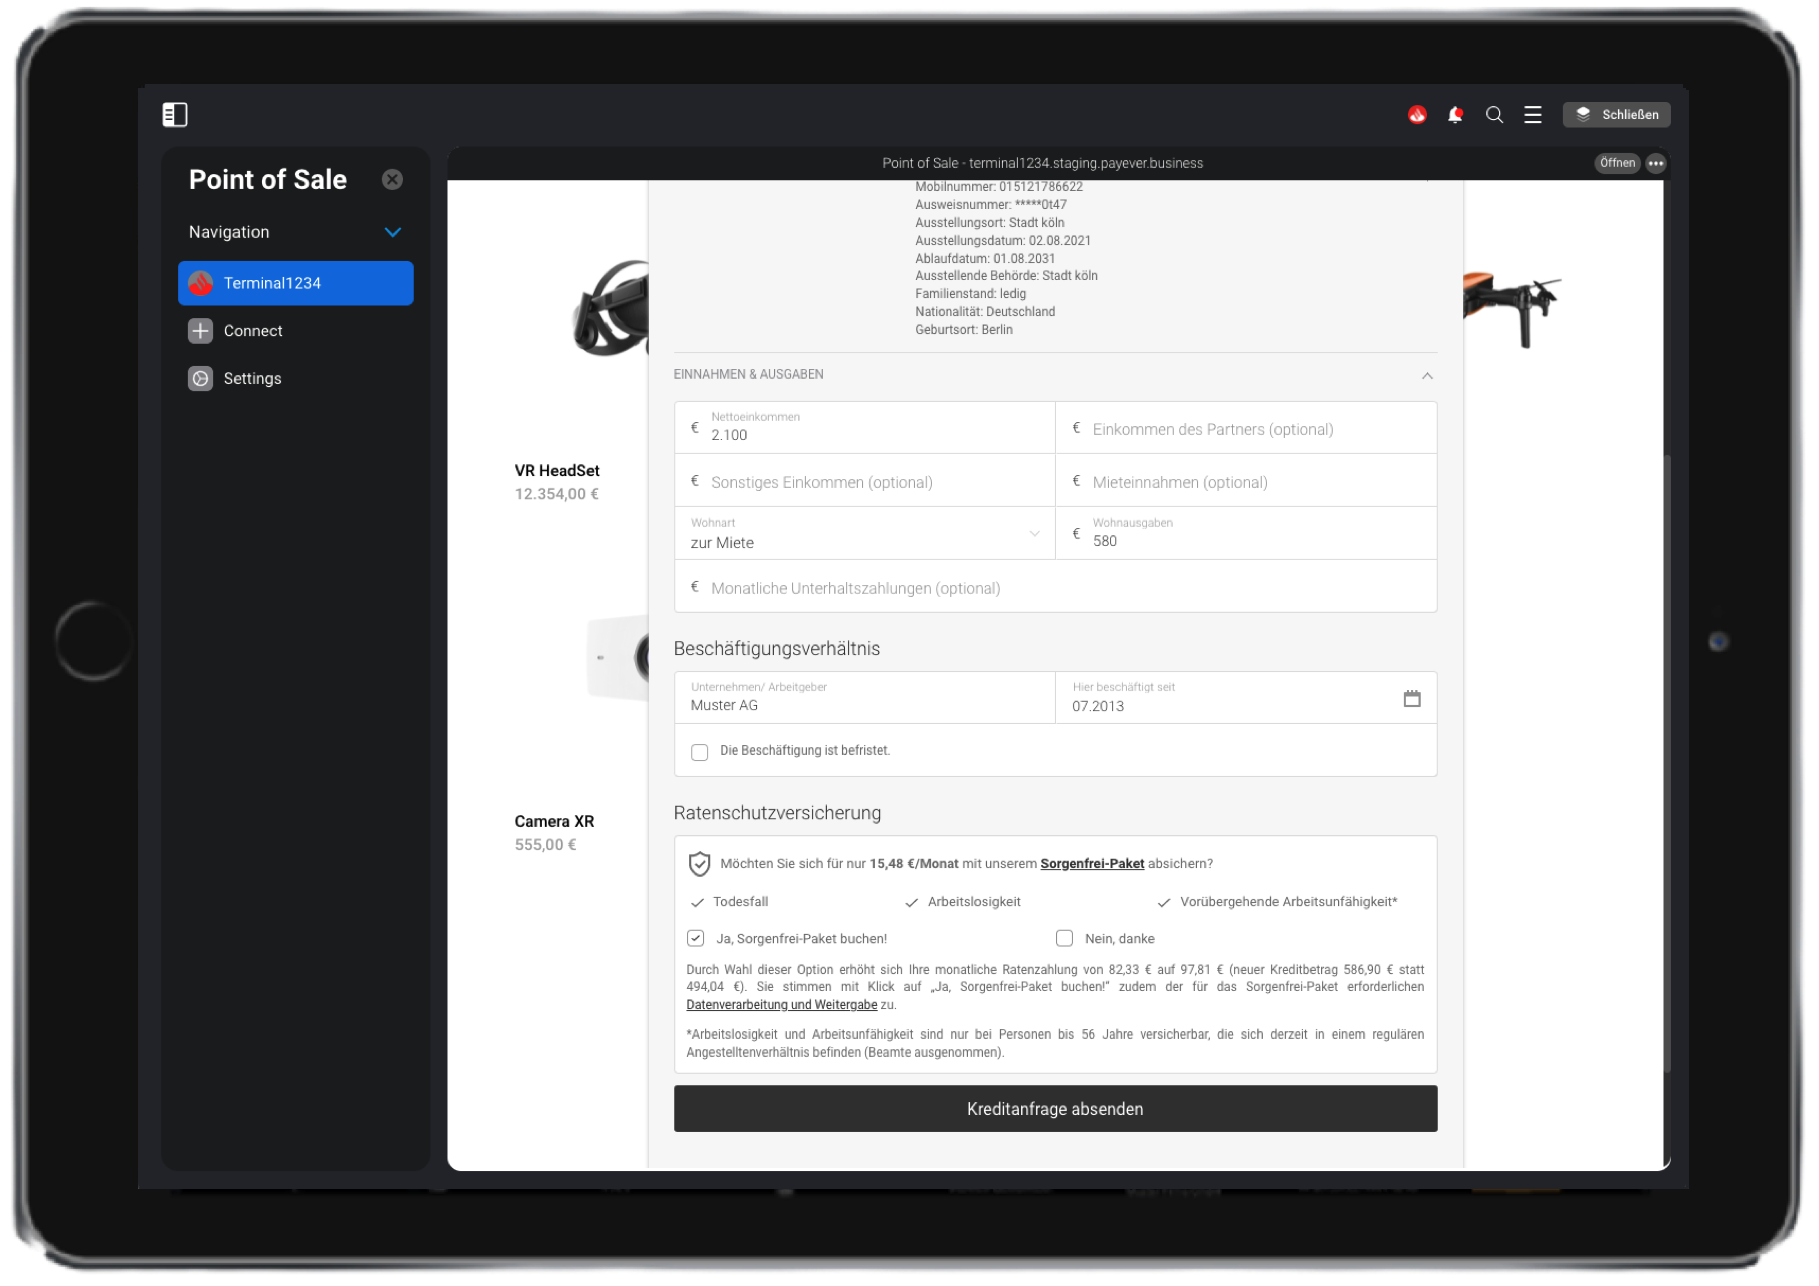This screenshot has width=1819, height=1286.
Task: Focus Monatliche Unterhaltszahlungen field
Action: point(1055,587)
